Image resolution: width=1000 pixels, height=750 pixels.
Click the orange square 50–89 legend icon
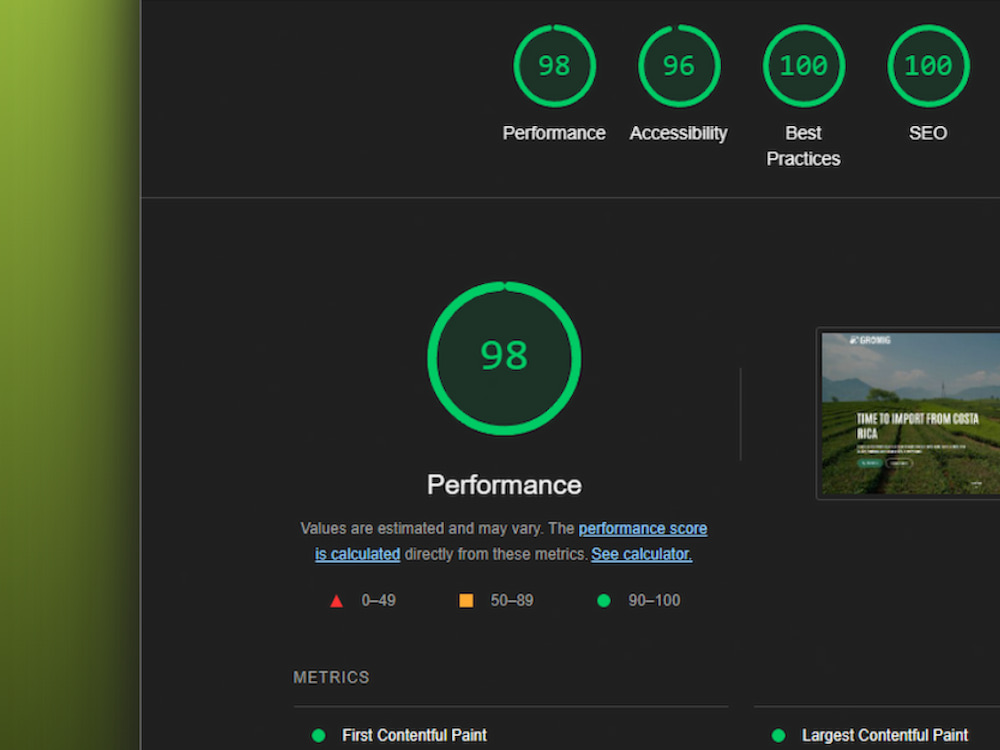(466, 601)
